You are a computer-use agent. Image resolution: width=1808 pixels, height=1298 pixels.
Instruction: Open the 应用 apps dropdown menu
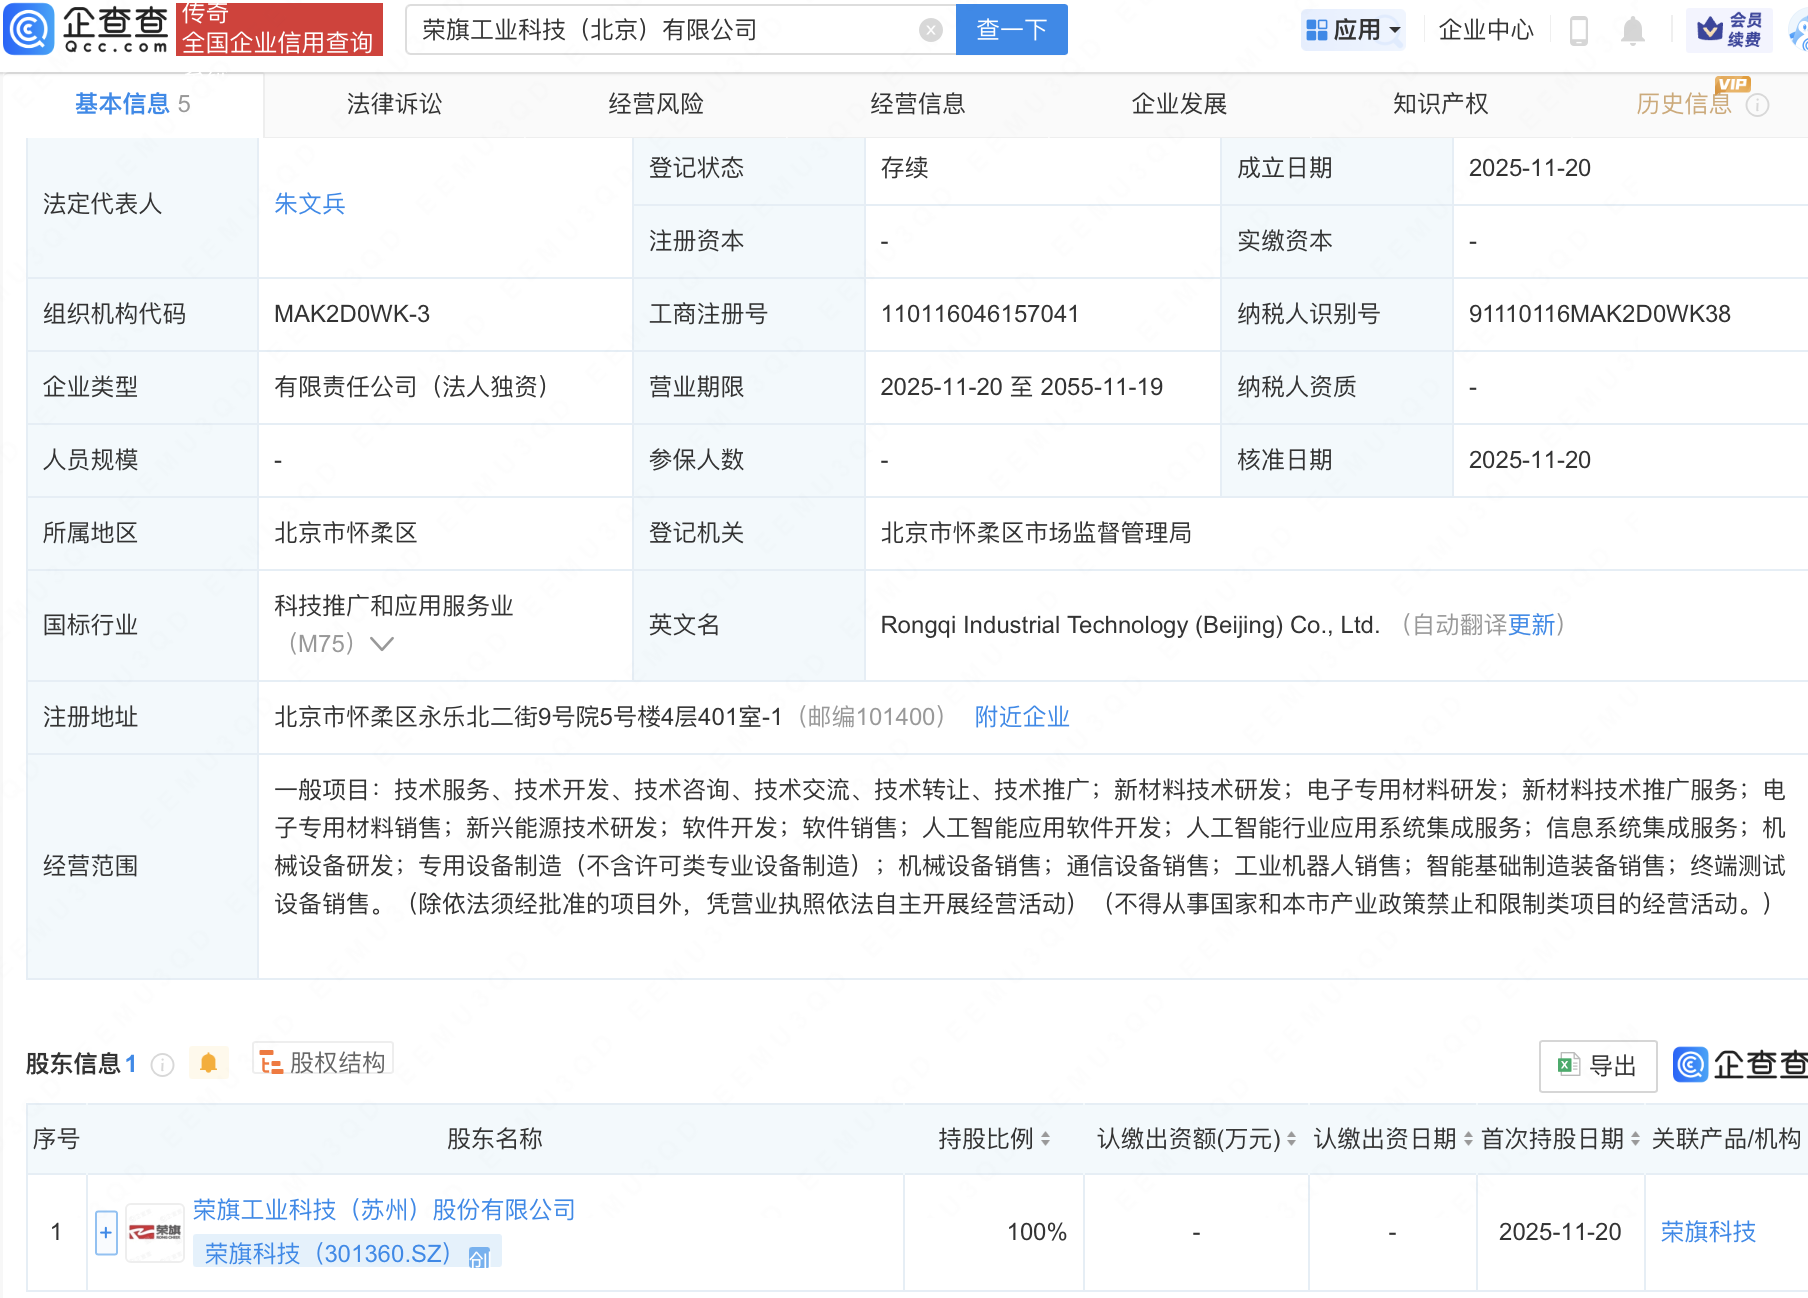pos(1353,30)
